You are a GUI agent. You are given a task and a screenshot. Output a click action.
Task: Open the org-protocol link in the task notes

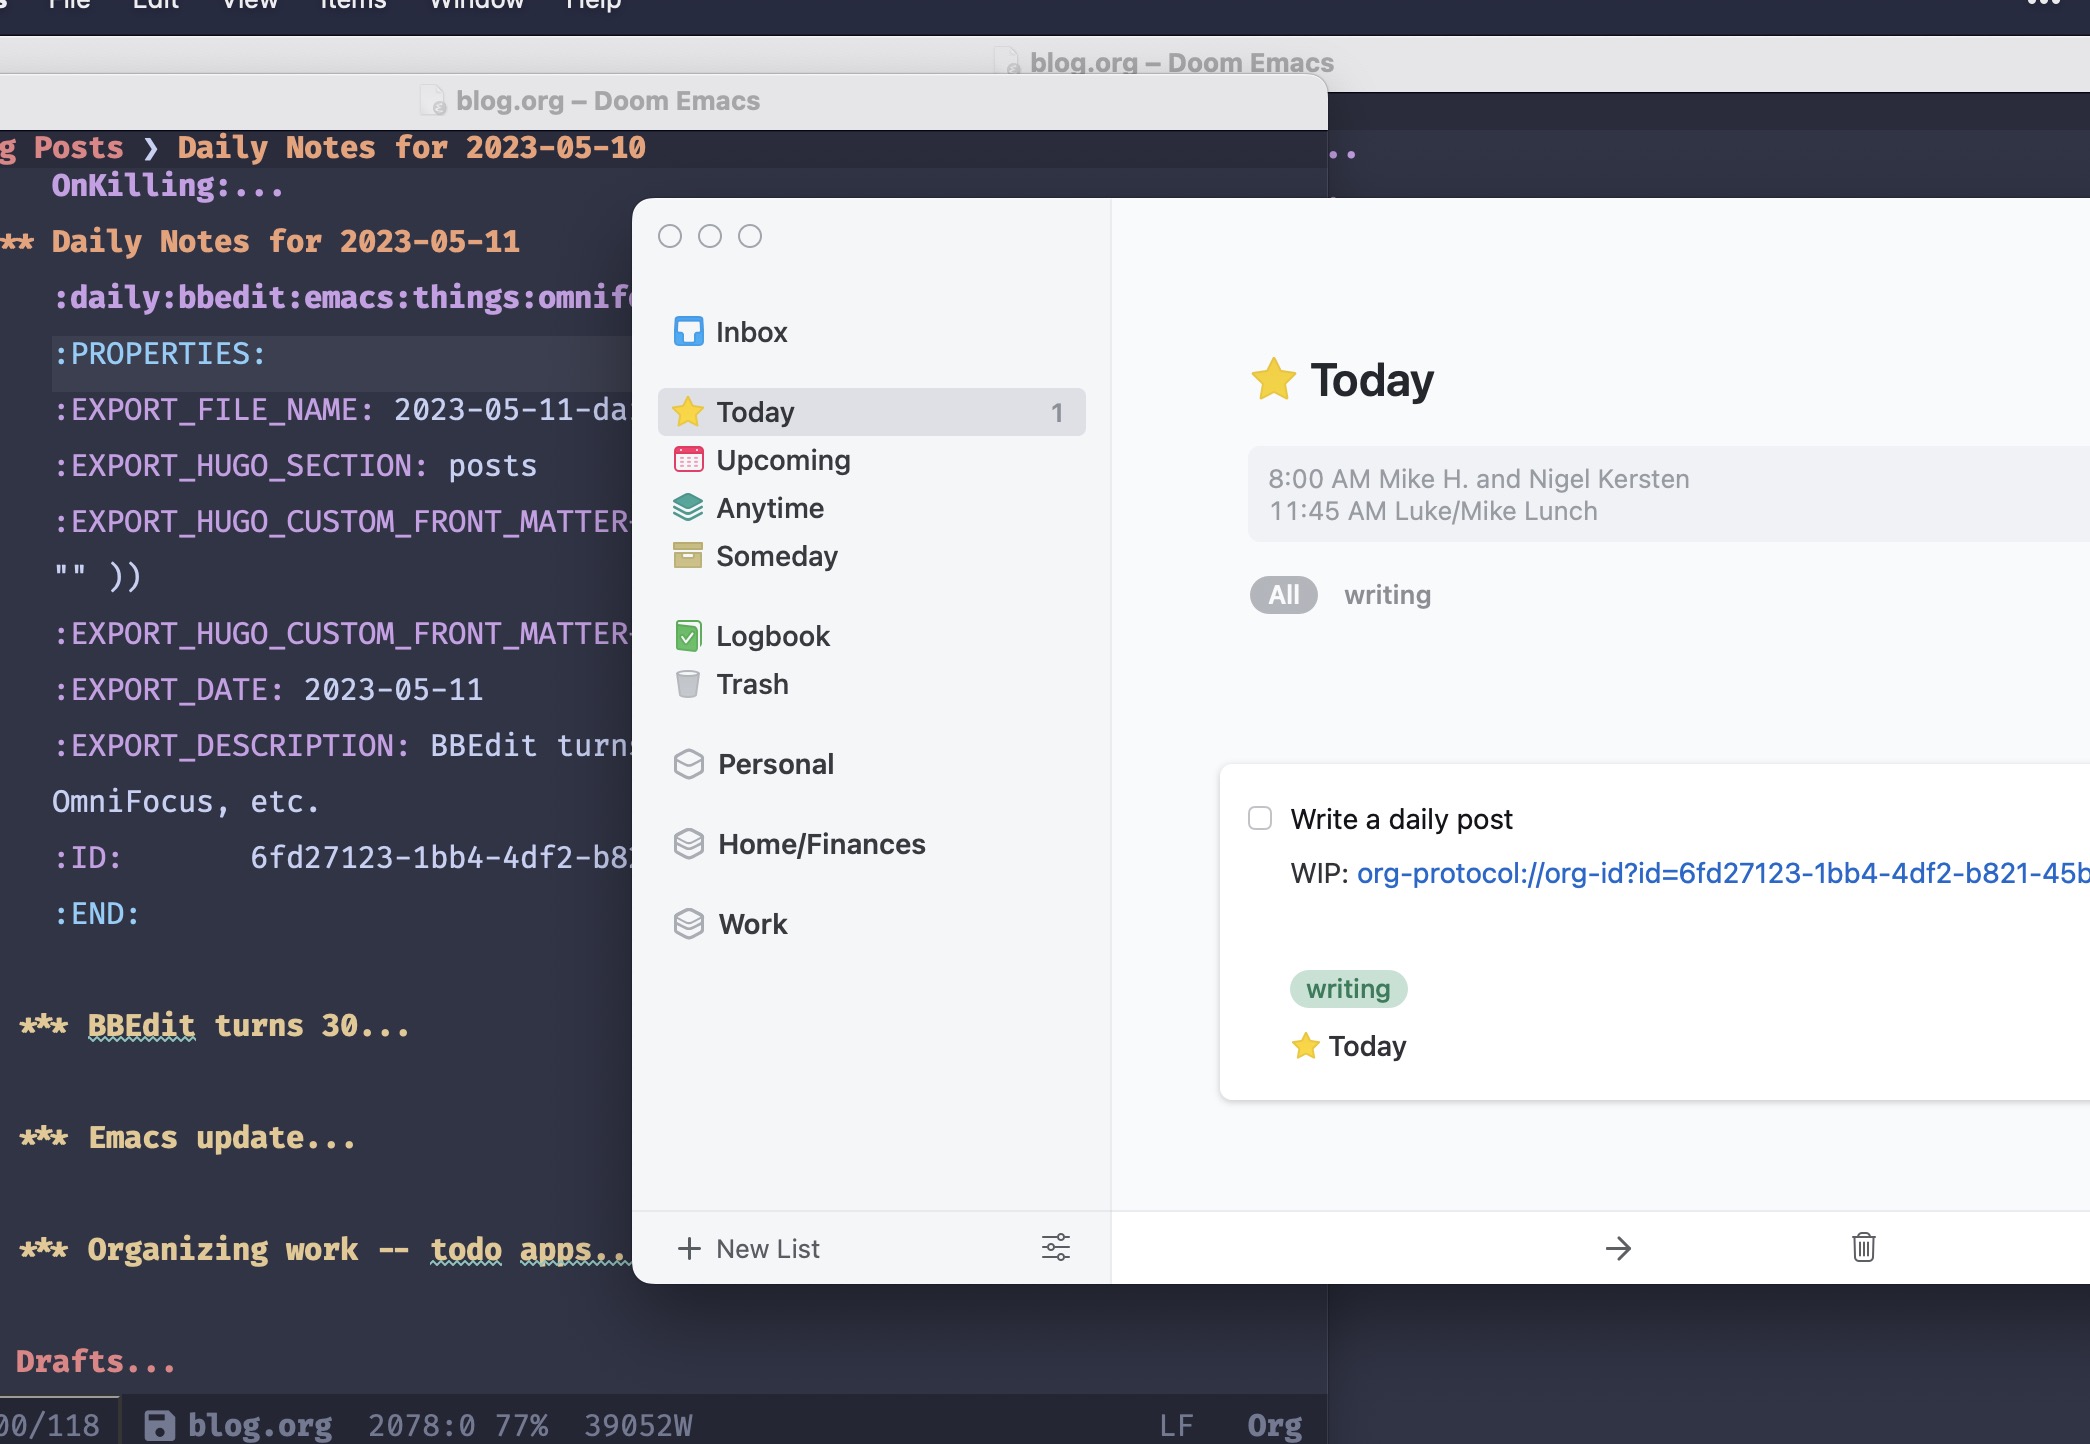(x=1720, y=873)
